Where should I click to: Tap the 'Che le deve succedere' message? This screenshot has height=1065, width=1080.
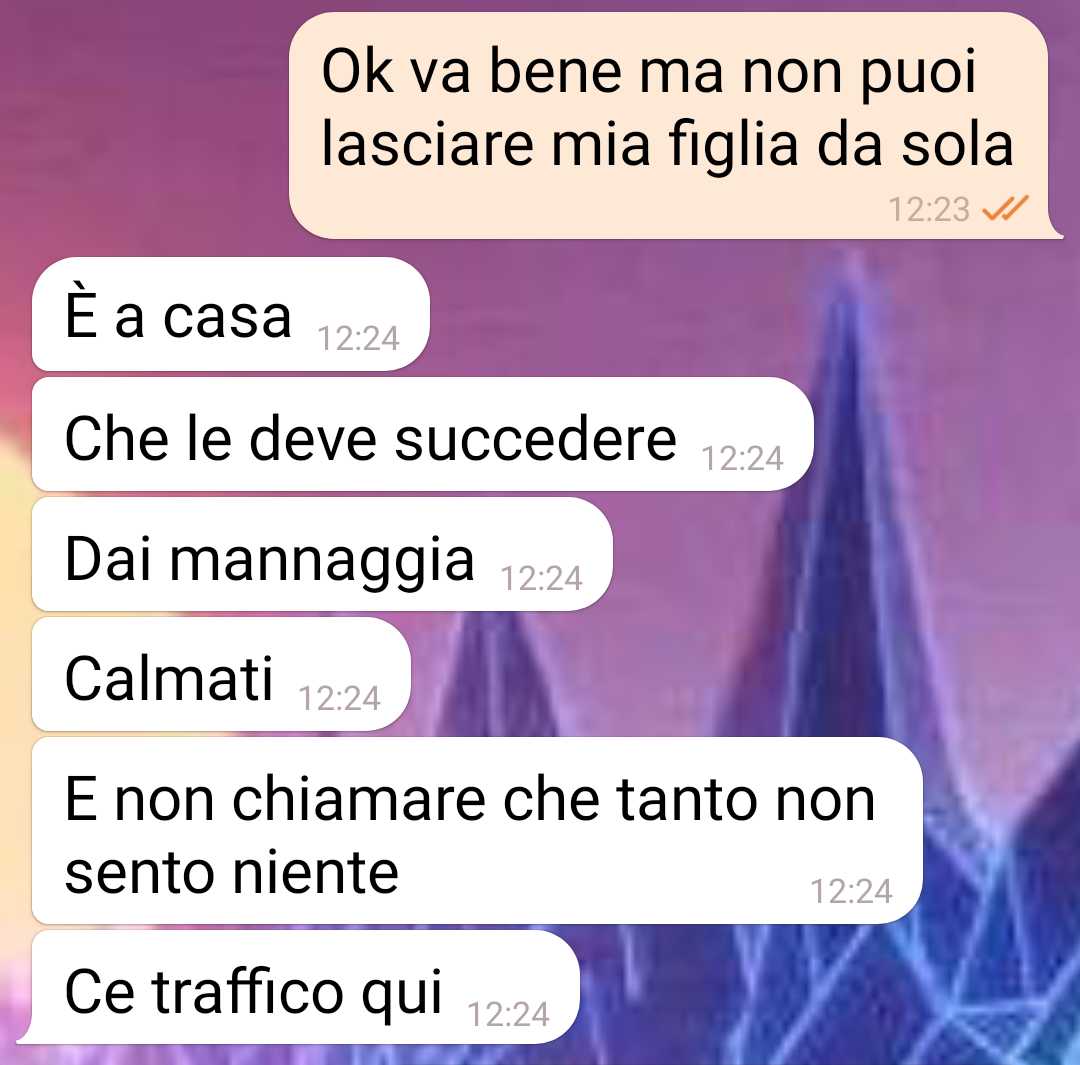click(422, 434)
